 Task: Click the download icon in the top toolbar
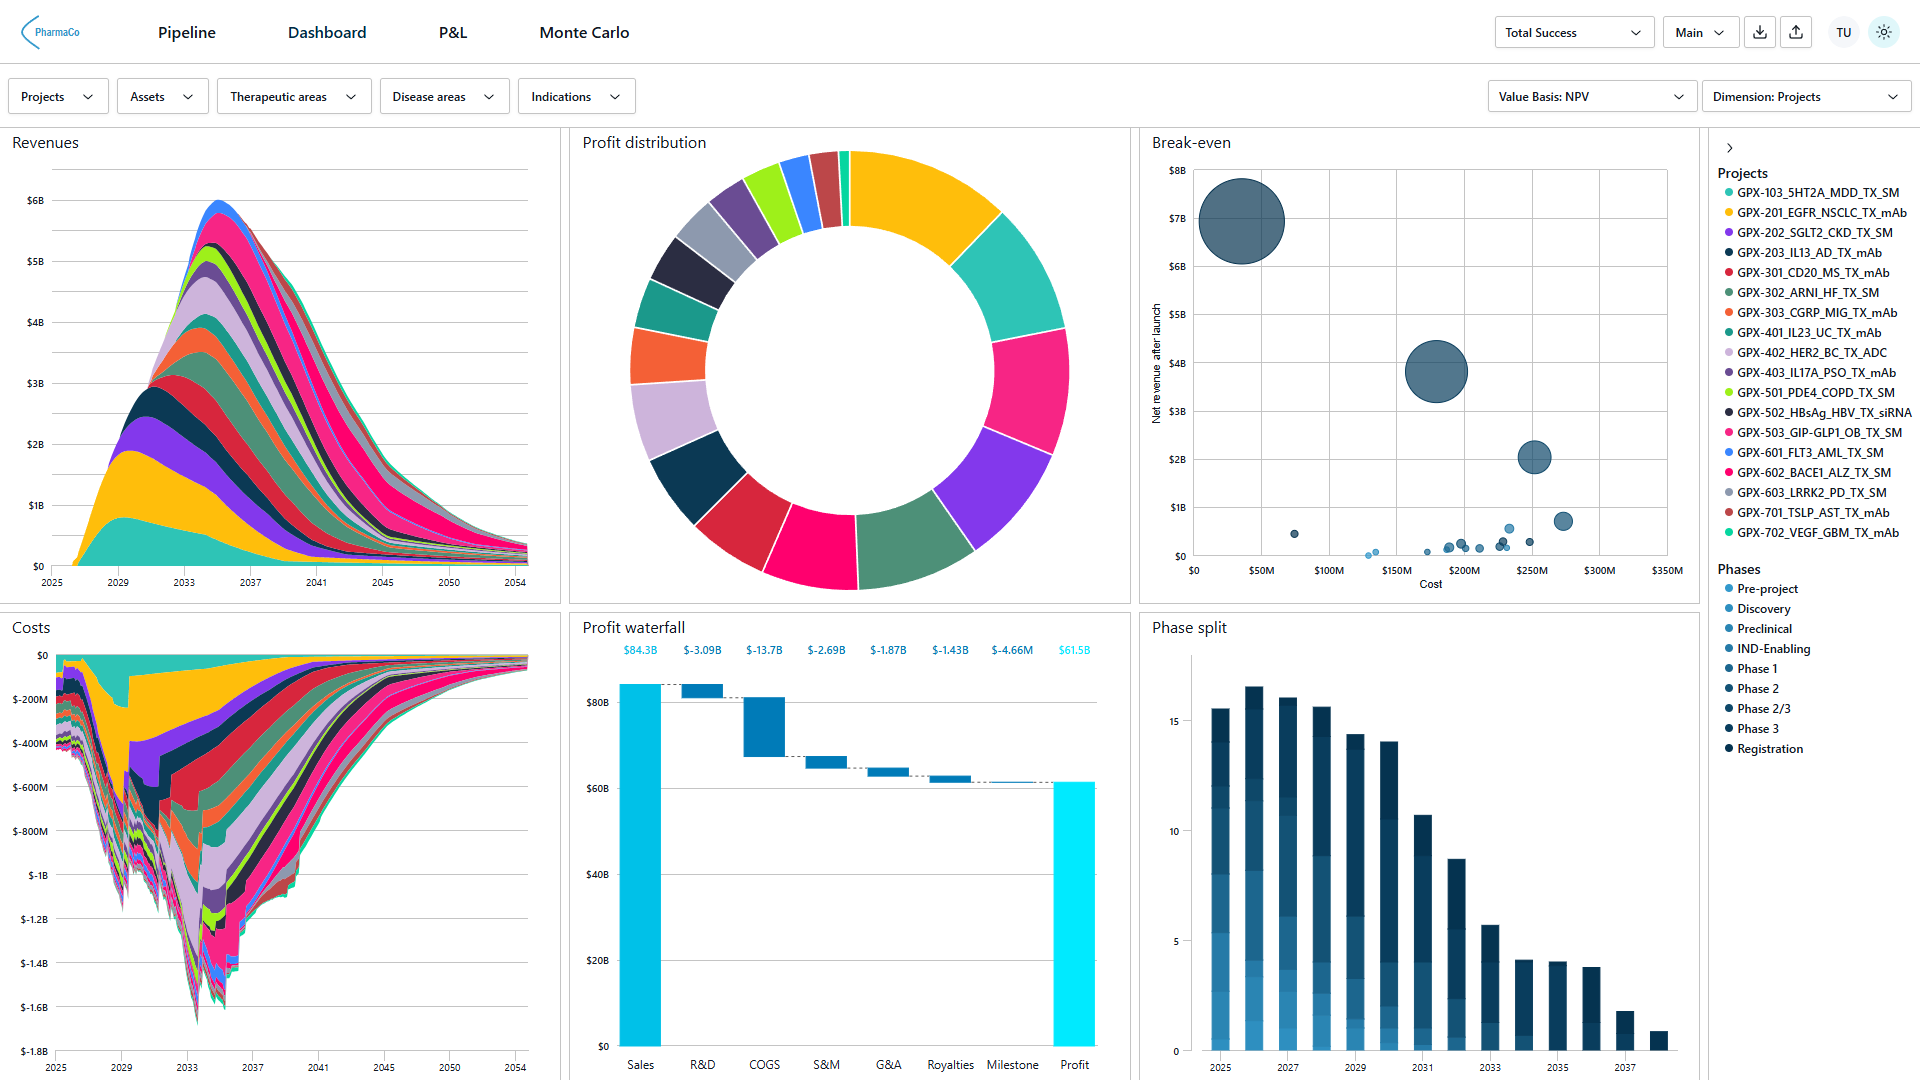pyautogui.click(x=1760, y=32)
